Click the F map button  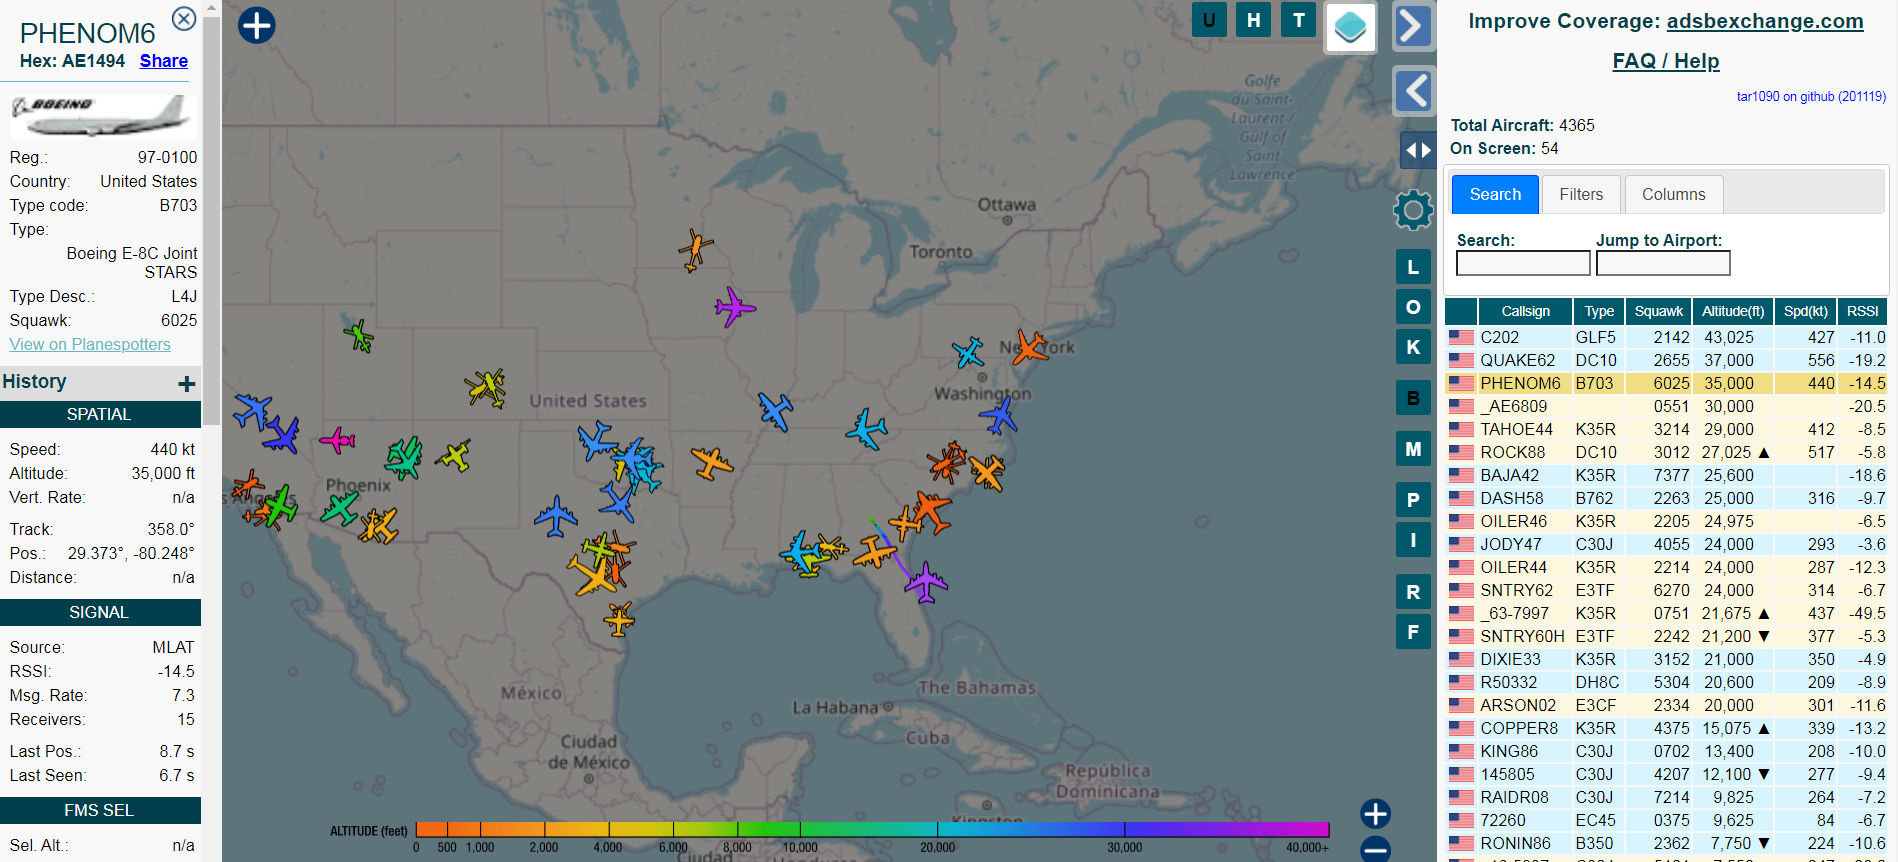click(x=1413, y=632)
